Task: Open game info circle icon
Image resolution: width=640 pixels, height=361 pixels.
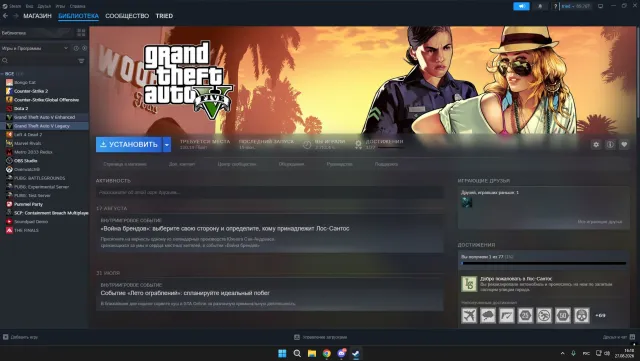Action: click(x=610, y=145)
